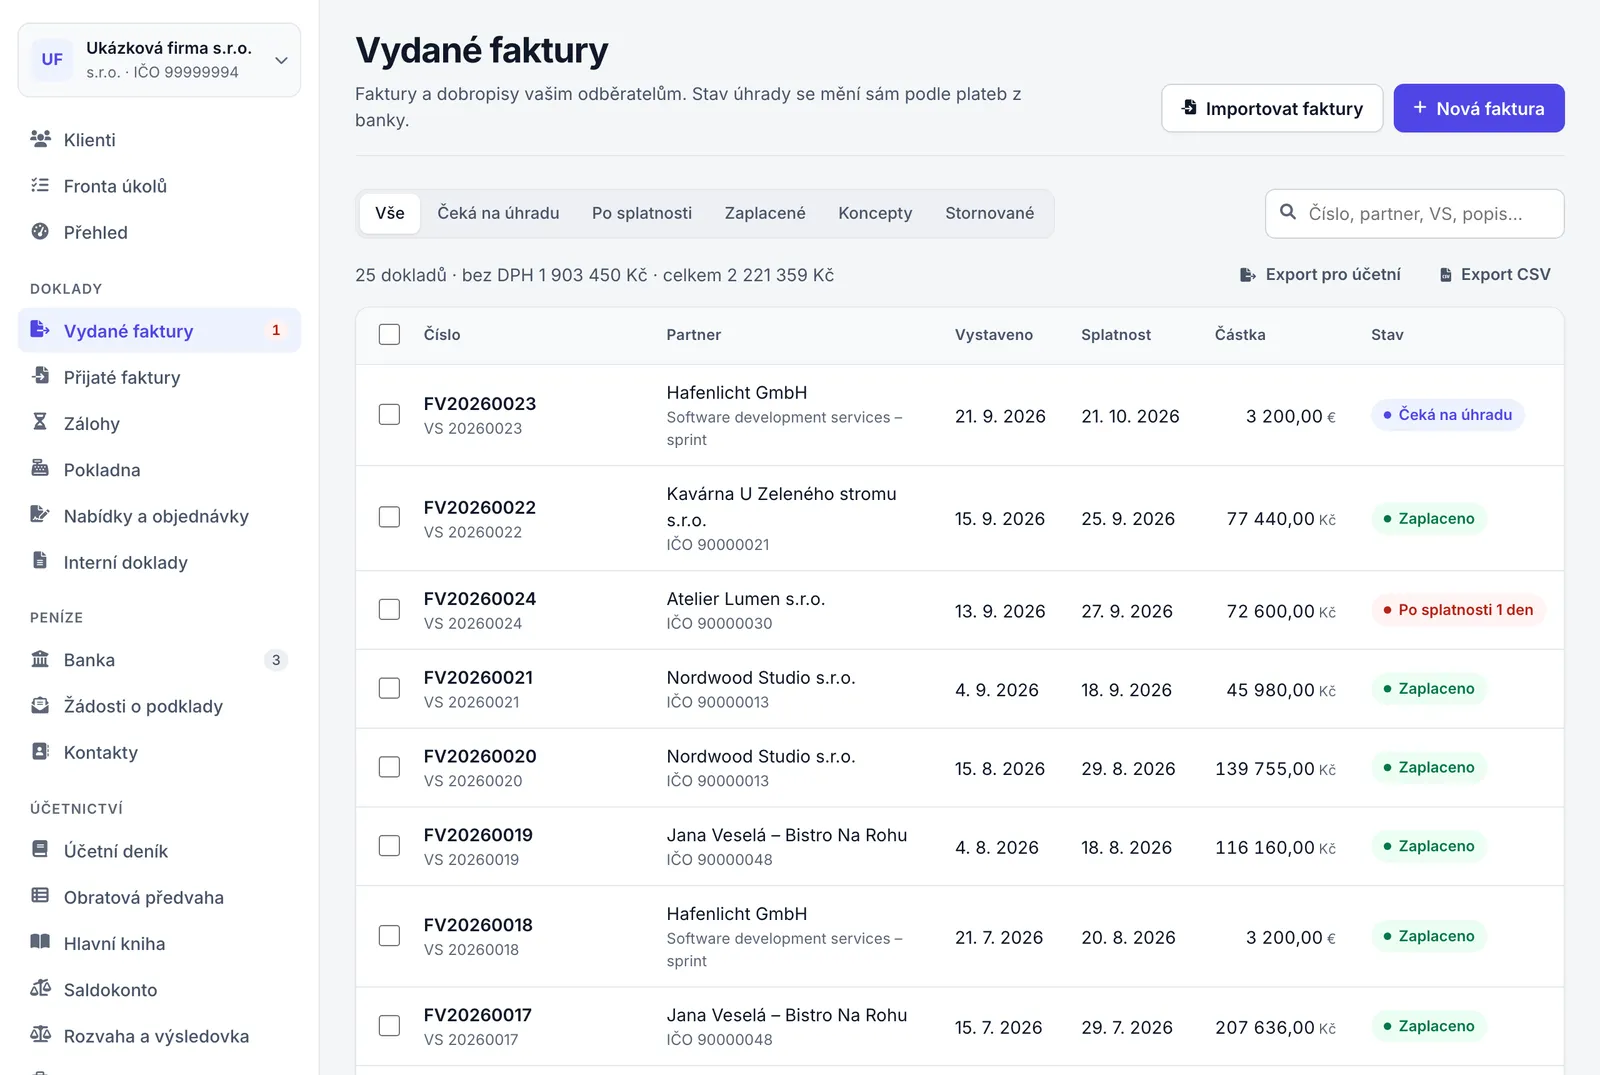Click the Zaplaceno badge for FV20260021
Viewport: 1600px width, 1075px height.
(x=1429, y=689)
